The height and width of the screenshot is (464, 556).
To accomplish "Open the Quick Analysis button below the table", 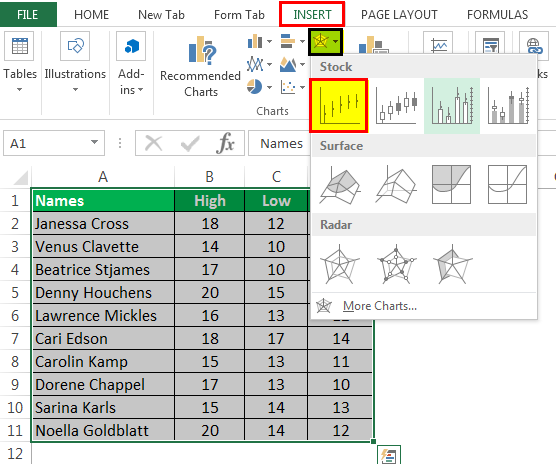I will [x=389, y=455].
